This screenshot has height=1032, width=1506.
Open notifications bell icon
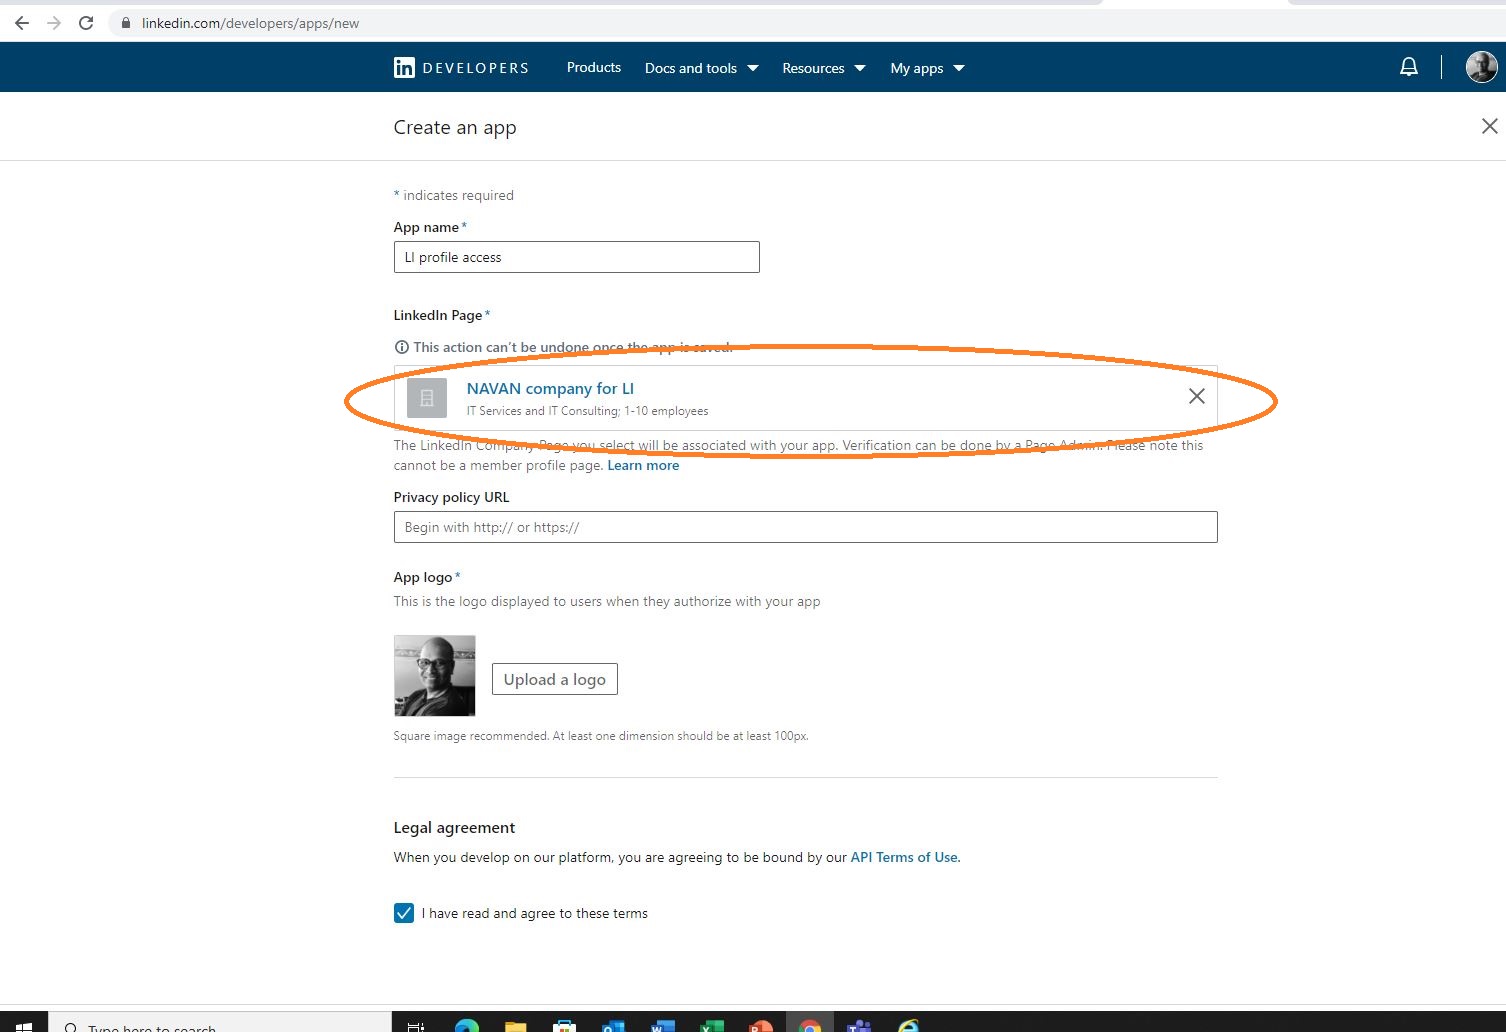point(1408,67)
